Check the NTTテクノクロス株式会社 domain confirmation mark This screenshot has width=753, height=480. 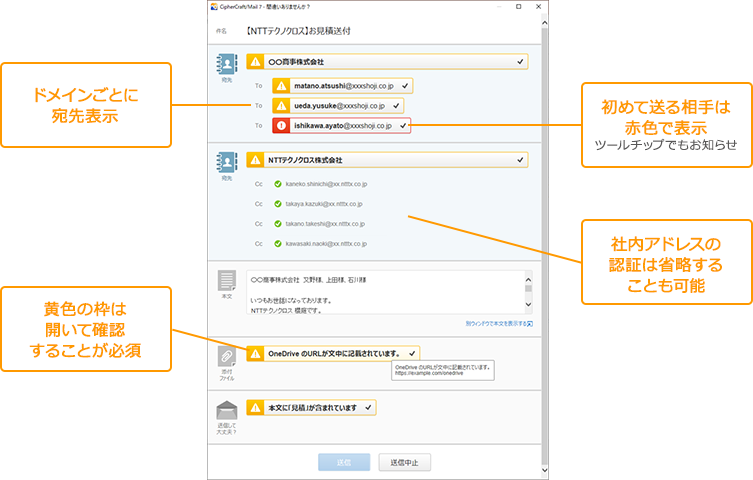pos(520,160)
